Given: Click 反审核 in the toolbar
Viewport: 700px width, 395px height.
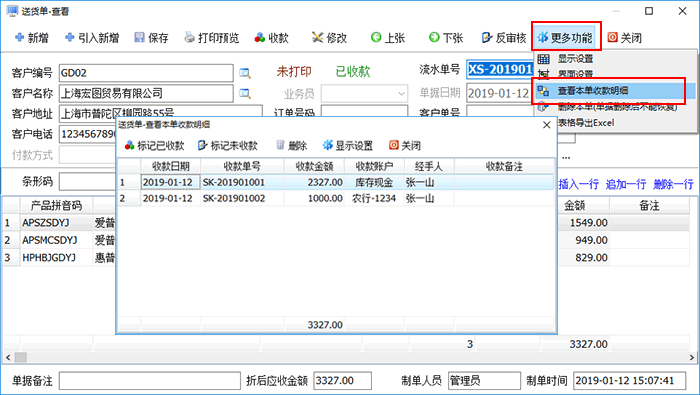Looking at the screenshot, I should (504, 38).
